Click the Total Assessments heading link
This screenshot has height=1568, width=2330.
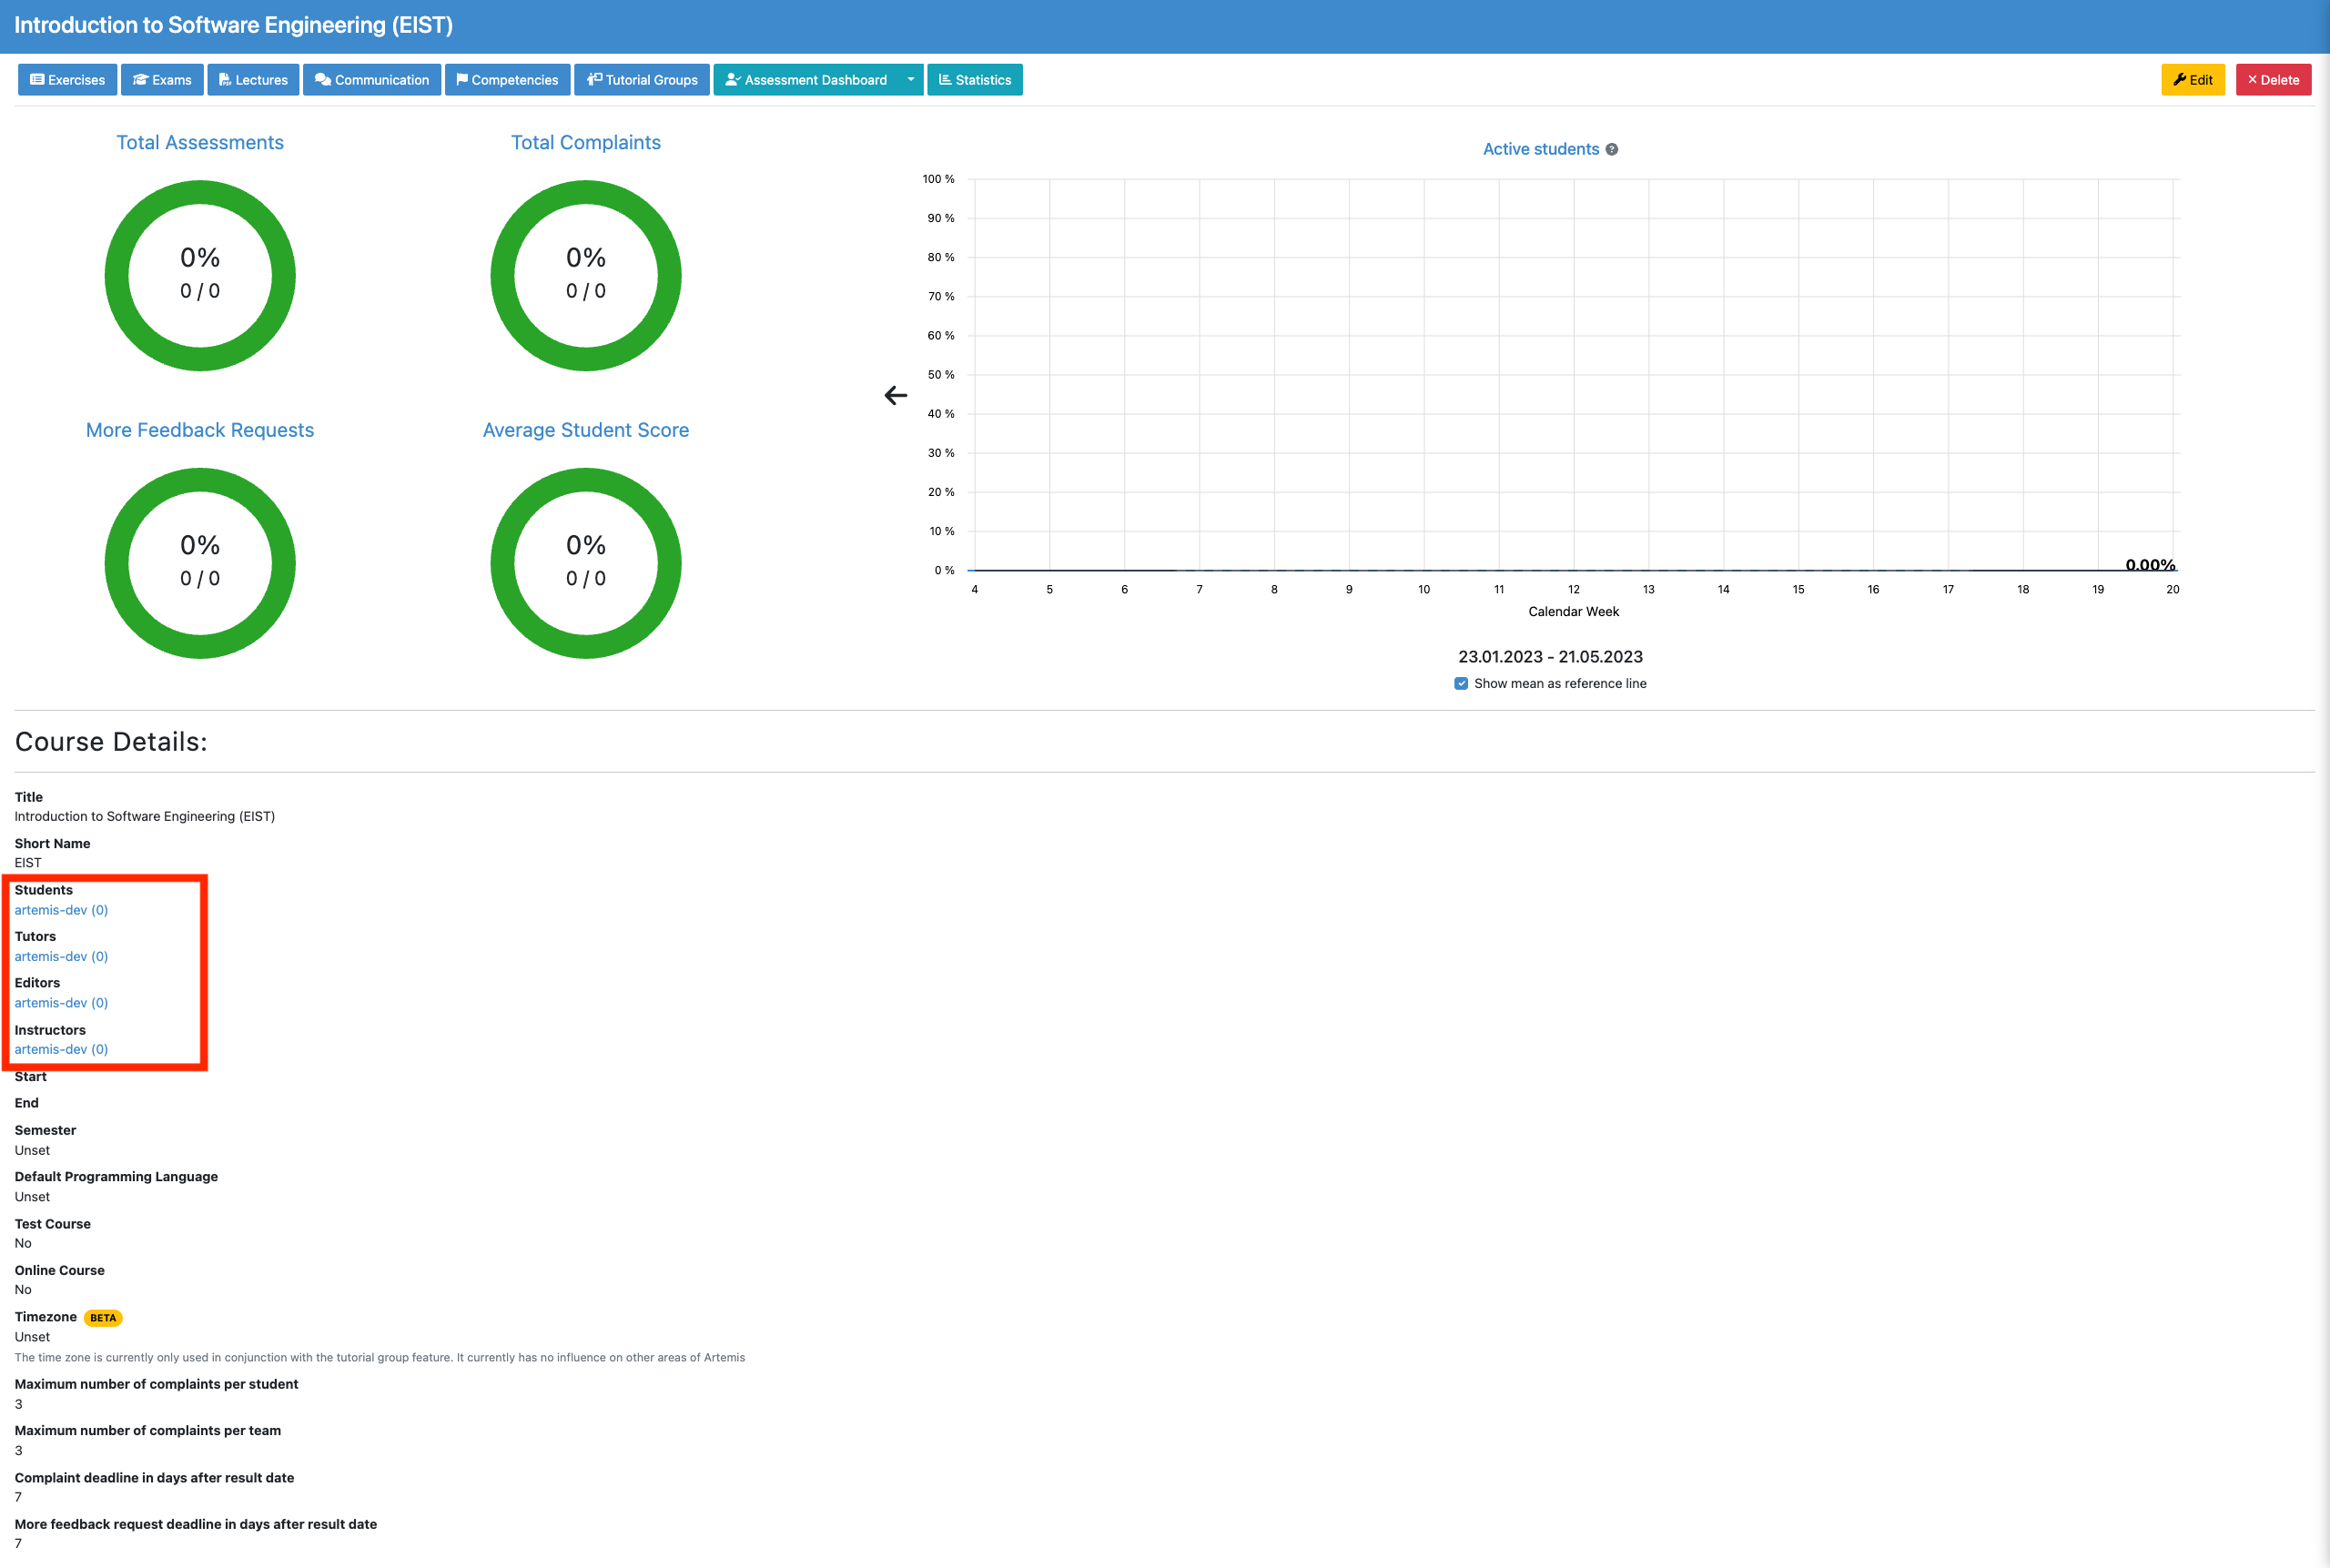pyautogui.click(x=200, y=142)
